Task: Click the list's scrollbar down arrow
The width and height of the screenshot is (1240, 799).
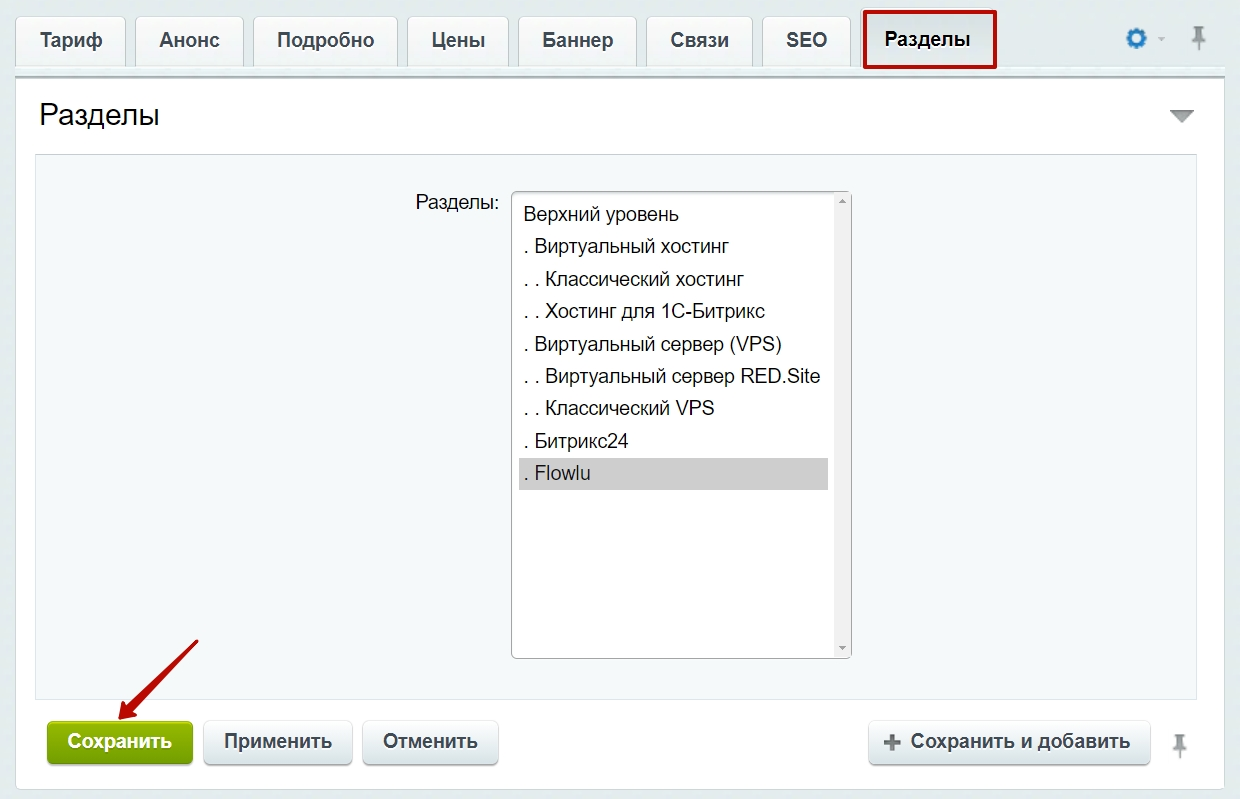Action: click(x=842, y=649)
